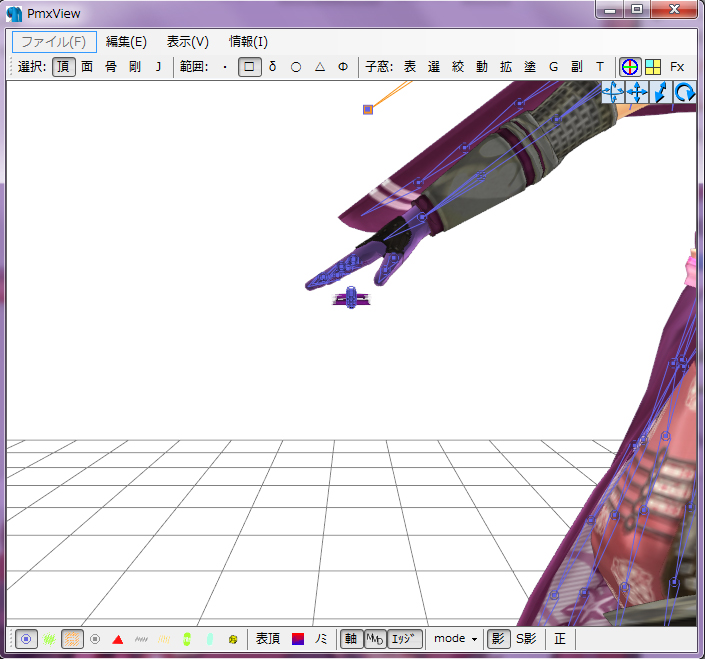
Task: Click the PmxView app icon in title bar
Action: 14,14
